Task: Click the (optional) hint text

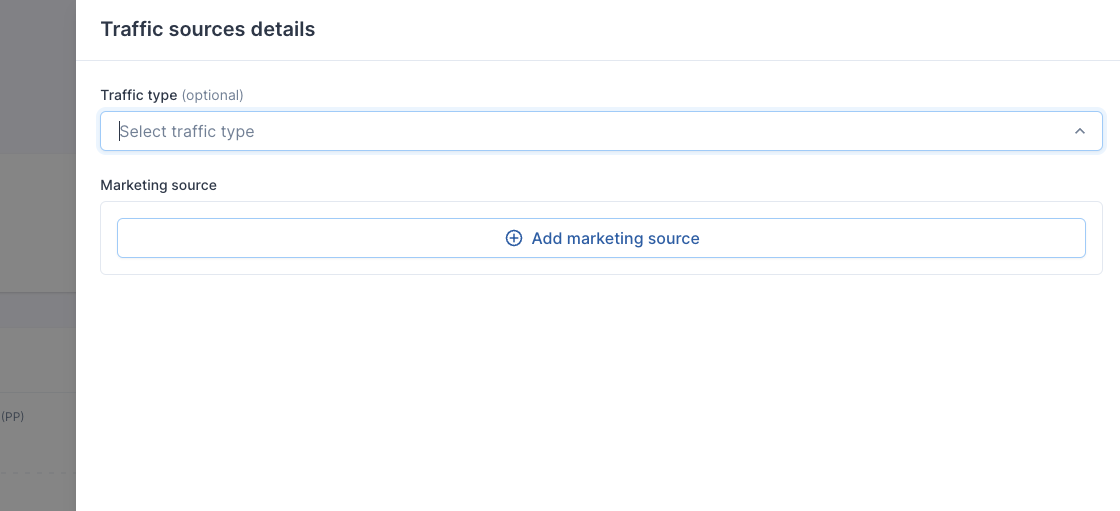Action: (212, 95)
